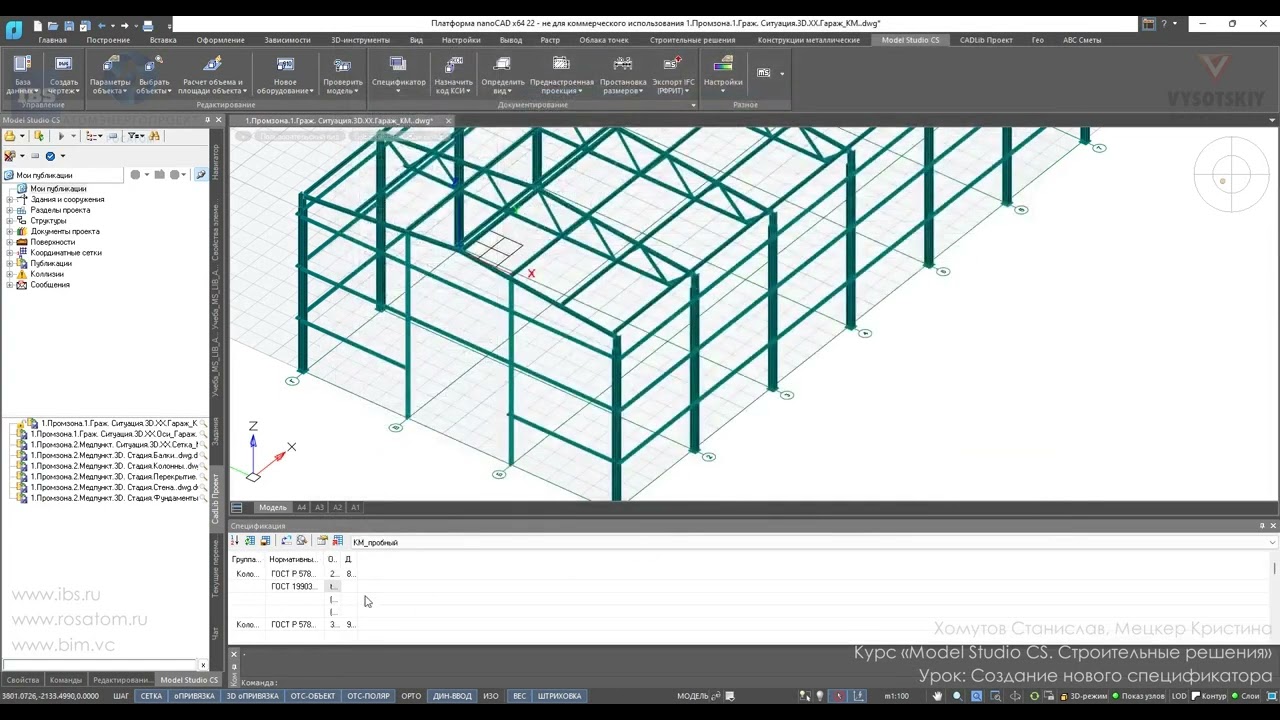Open Расчет объема и площади объекта
The width and height of the screenshot is (1280, 720).
[x=213, y=74]
